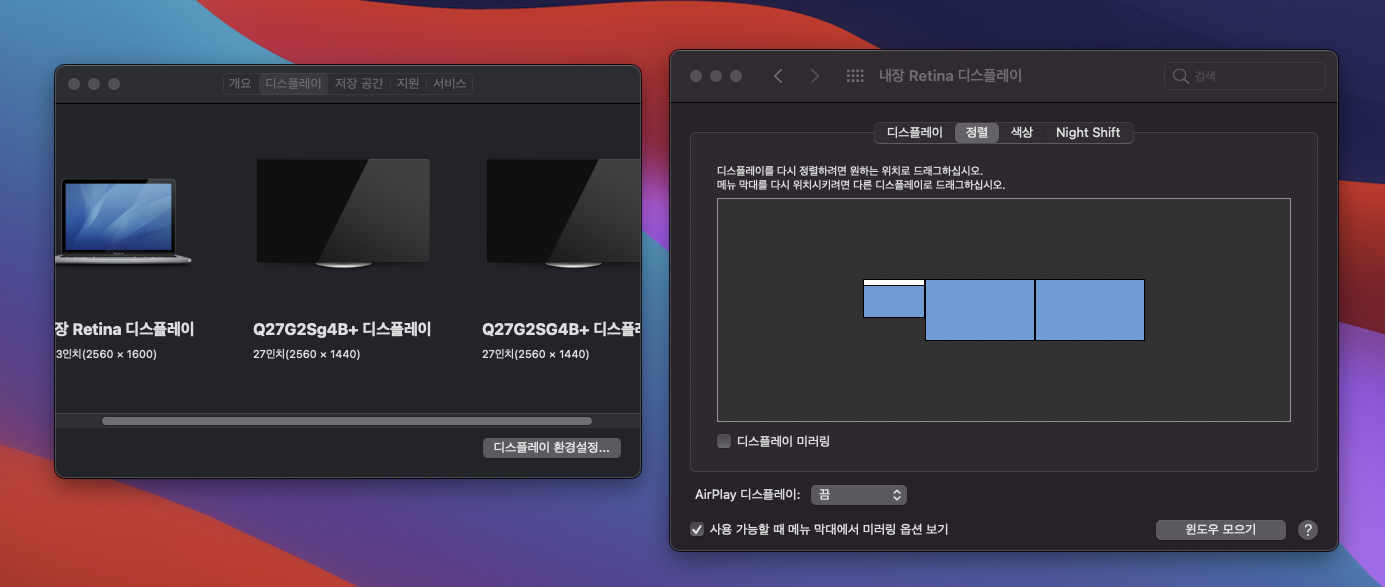The width and height of the screenshot is (1385, 587).
Task: Open help with the question mark button
Action: click(x=1307, y=530)
